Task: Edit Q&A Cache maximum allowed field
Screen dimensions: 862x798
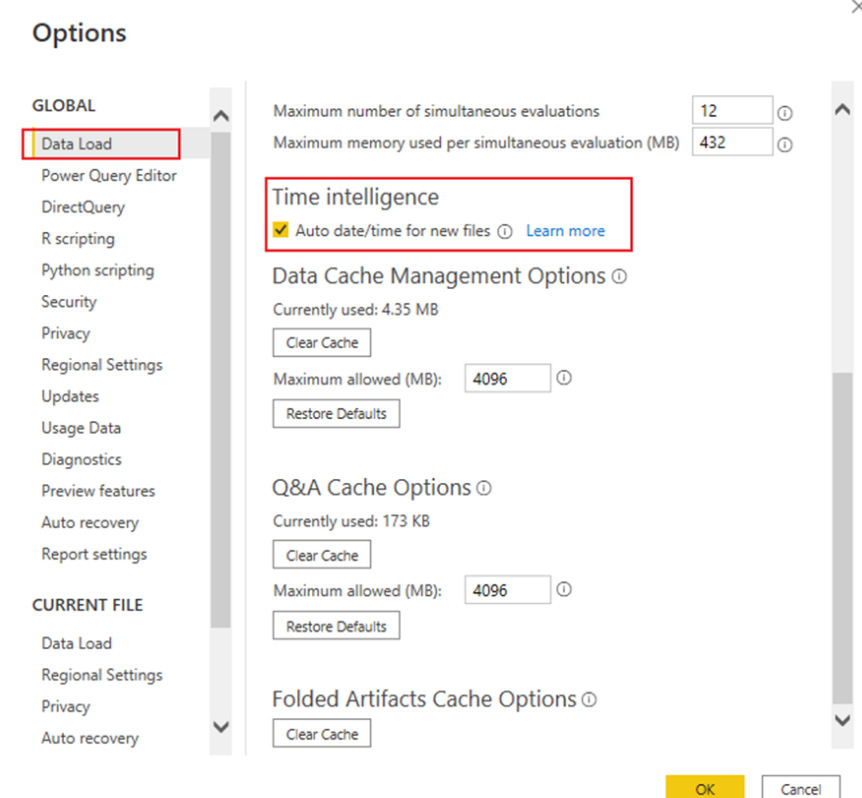Action: pos(507,590)
